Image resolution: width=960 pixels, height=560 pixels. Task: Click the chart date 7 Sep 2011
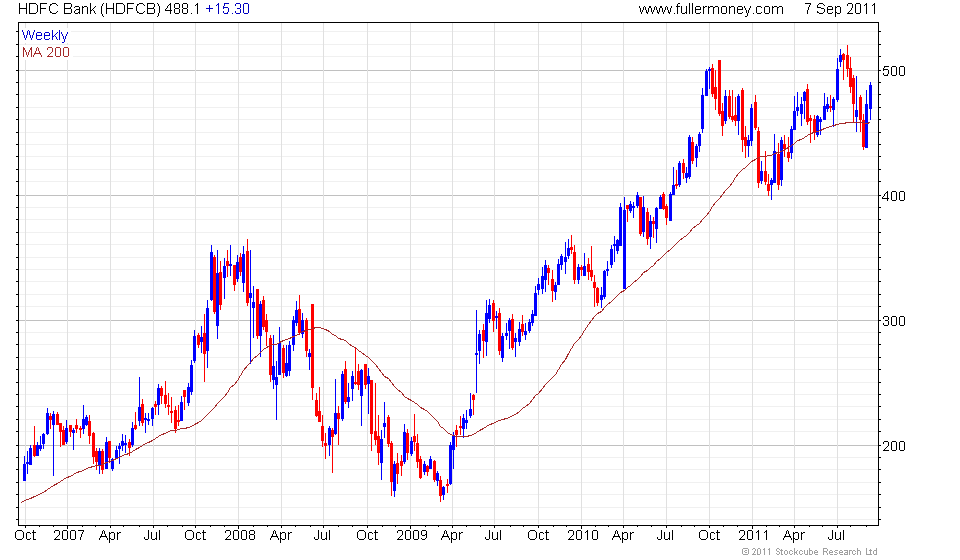point(840,9)
